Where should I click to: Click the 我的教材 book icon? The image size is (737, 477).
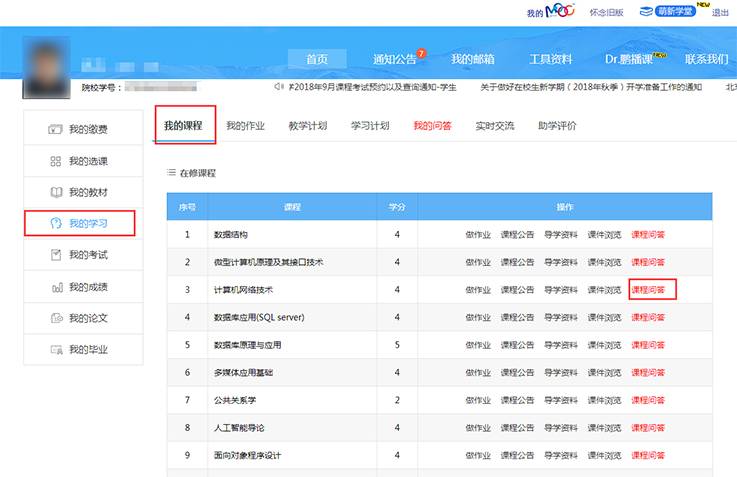point(56,192)
